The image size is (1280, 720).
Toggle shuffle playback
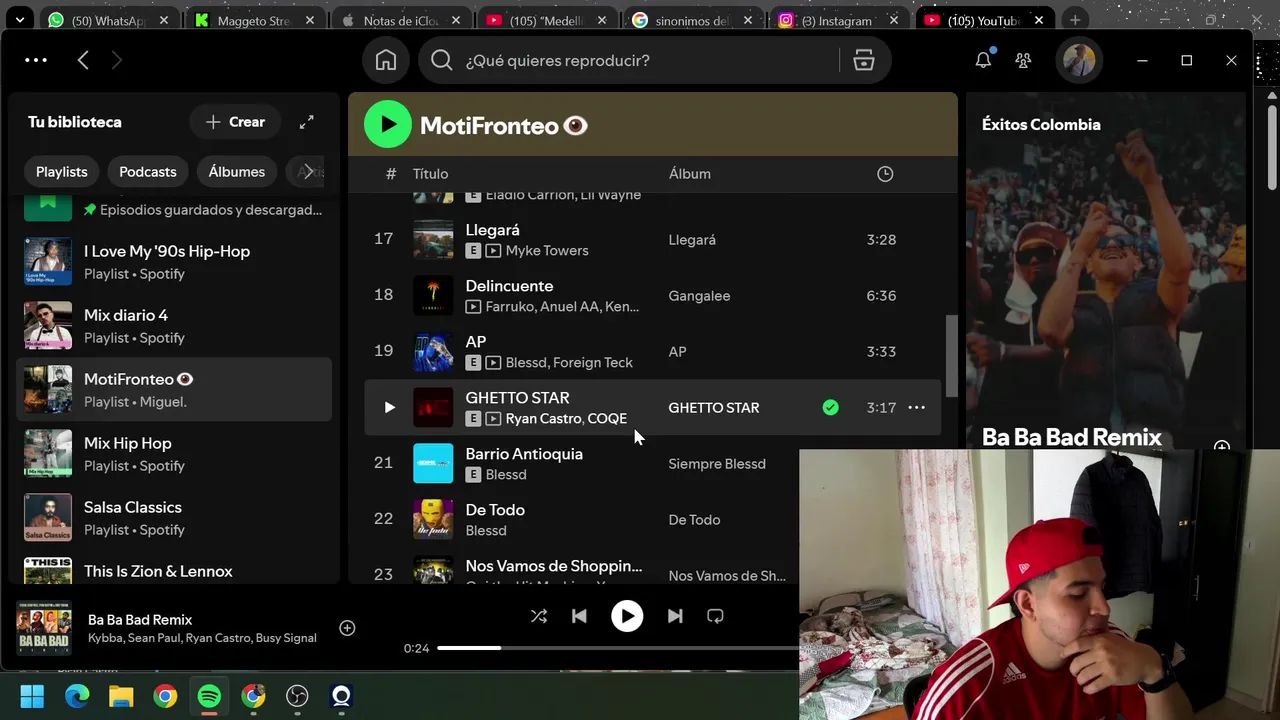pyautogui.click(x=539, y=616)
